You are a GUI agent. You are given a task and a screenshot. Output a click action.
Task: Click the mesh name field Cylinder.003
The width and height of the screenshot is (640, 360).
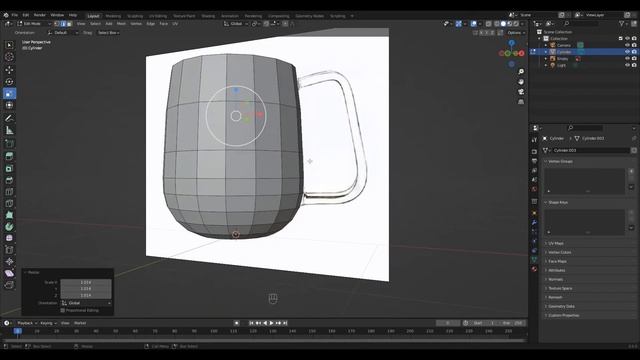point(590,151)
